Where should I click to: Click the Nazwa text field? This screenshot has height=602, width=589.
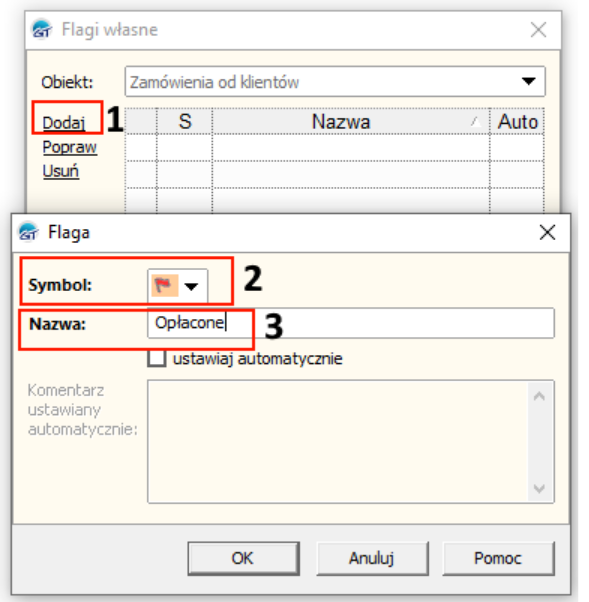(351, 323)
